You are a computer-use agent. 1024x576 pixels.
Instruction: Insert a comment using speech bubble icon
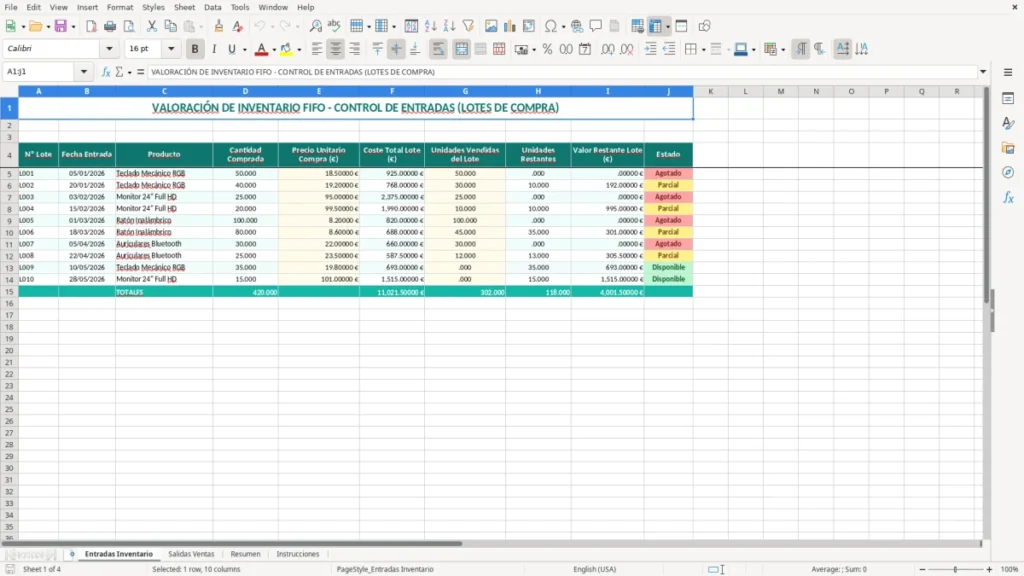click(x=596, y=26)
